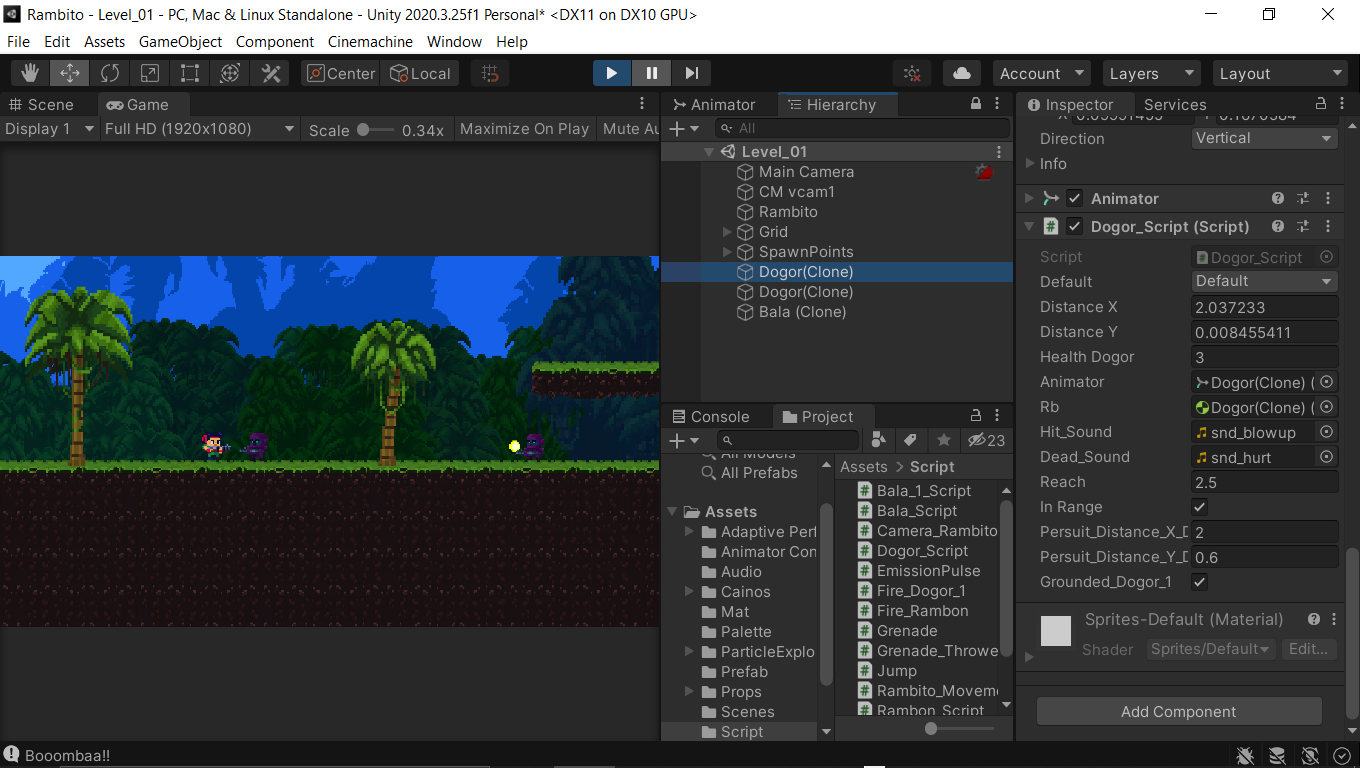Search by type in Project panel
The image size is (1360, 768).
coord(879,440)
